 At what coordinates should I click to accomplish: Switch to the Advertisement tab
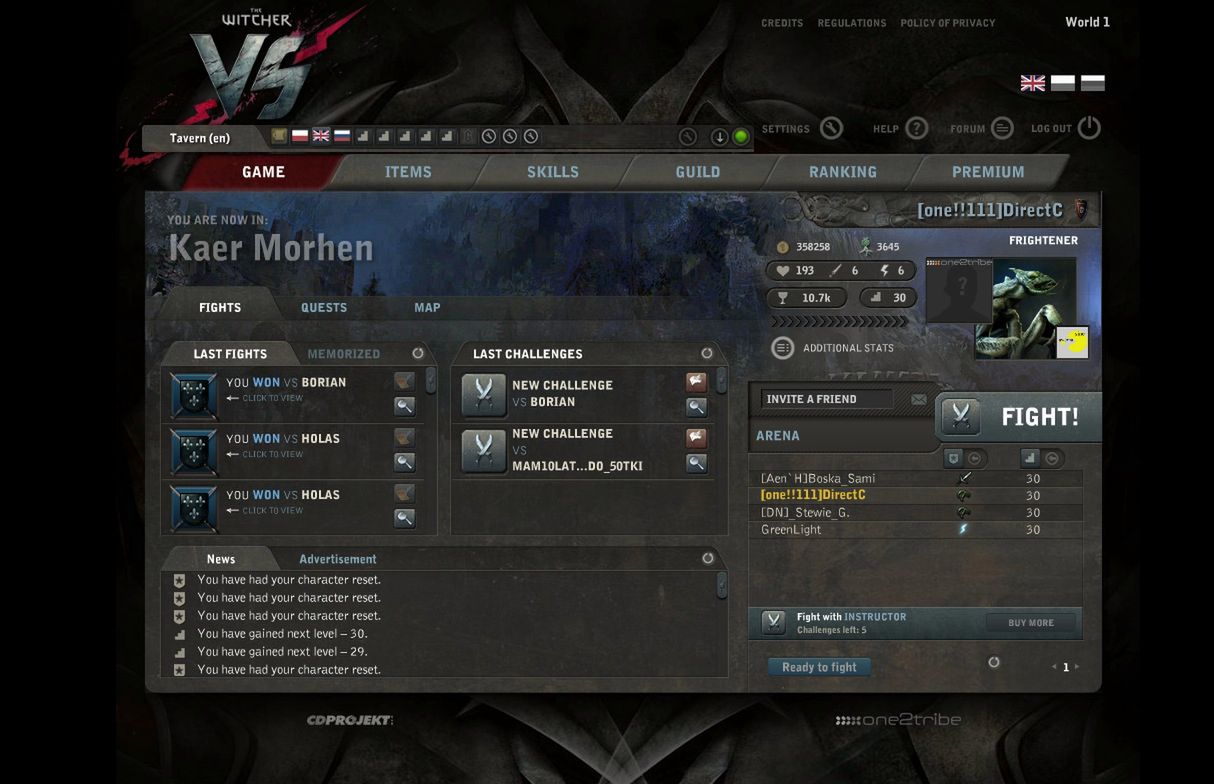[x=338, y=559]
